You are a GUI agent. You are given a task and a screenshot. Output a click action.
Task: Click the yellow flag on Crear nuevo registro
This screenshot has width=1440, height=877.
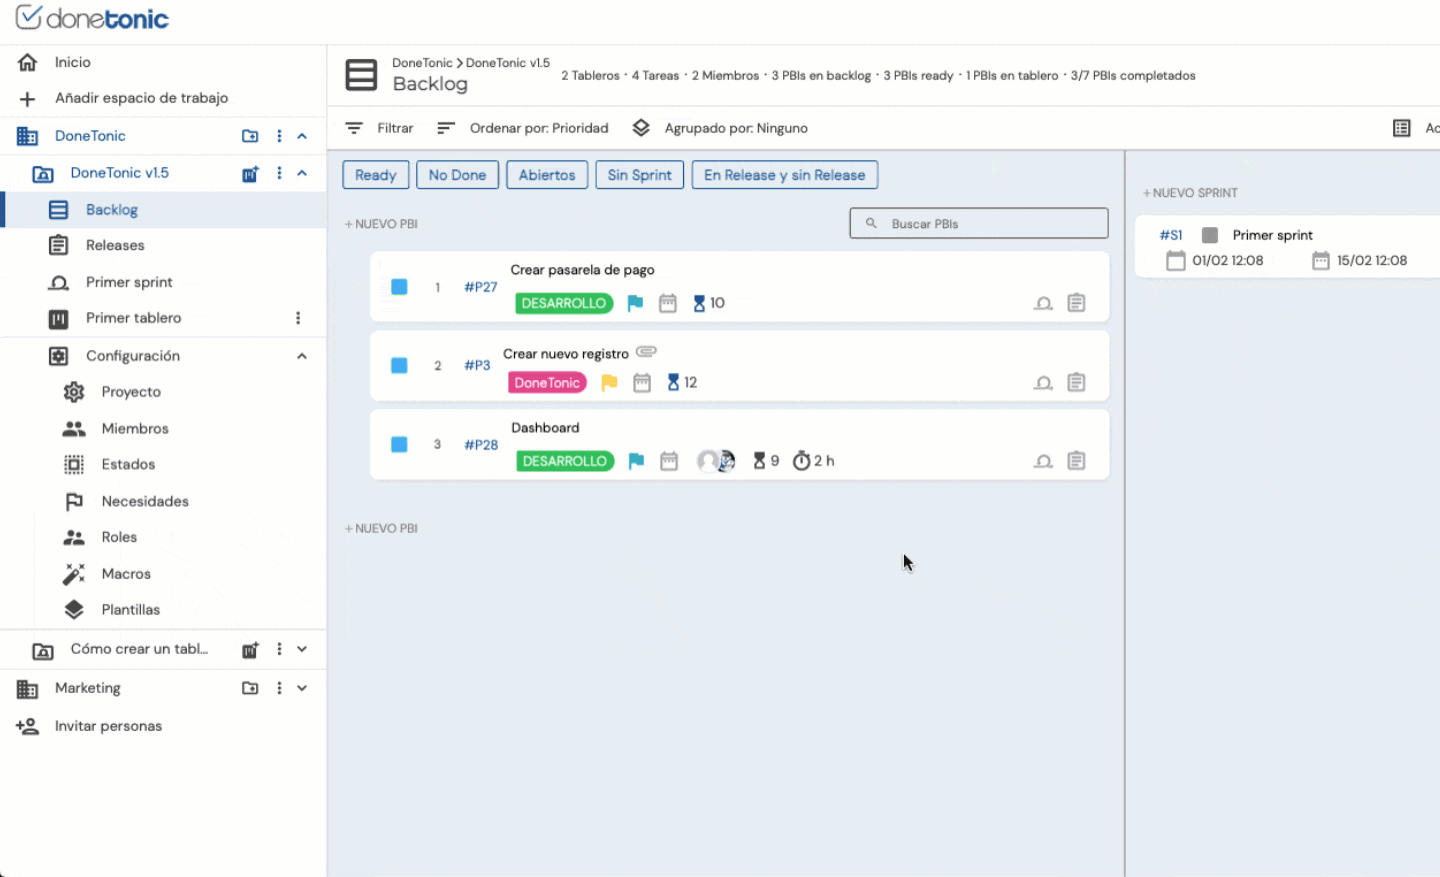click(609, 382)
